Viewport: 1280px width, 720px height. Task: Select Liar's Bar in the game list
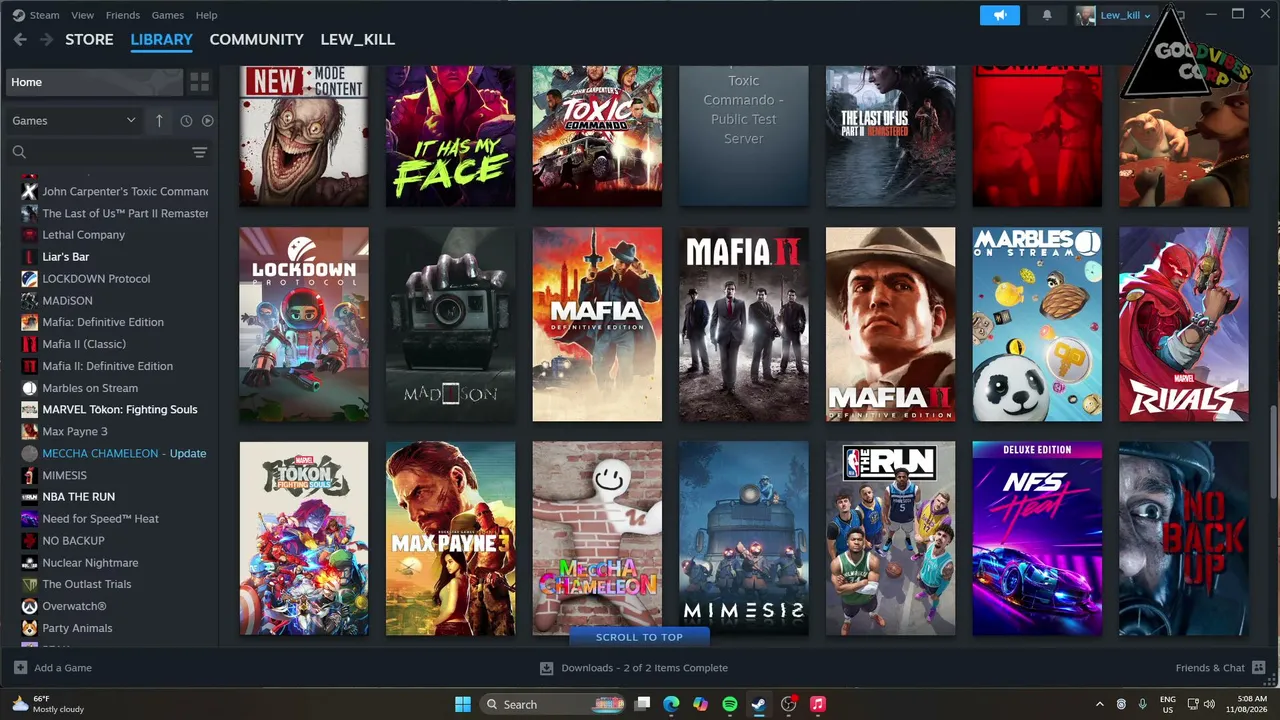66,257
